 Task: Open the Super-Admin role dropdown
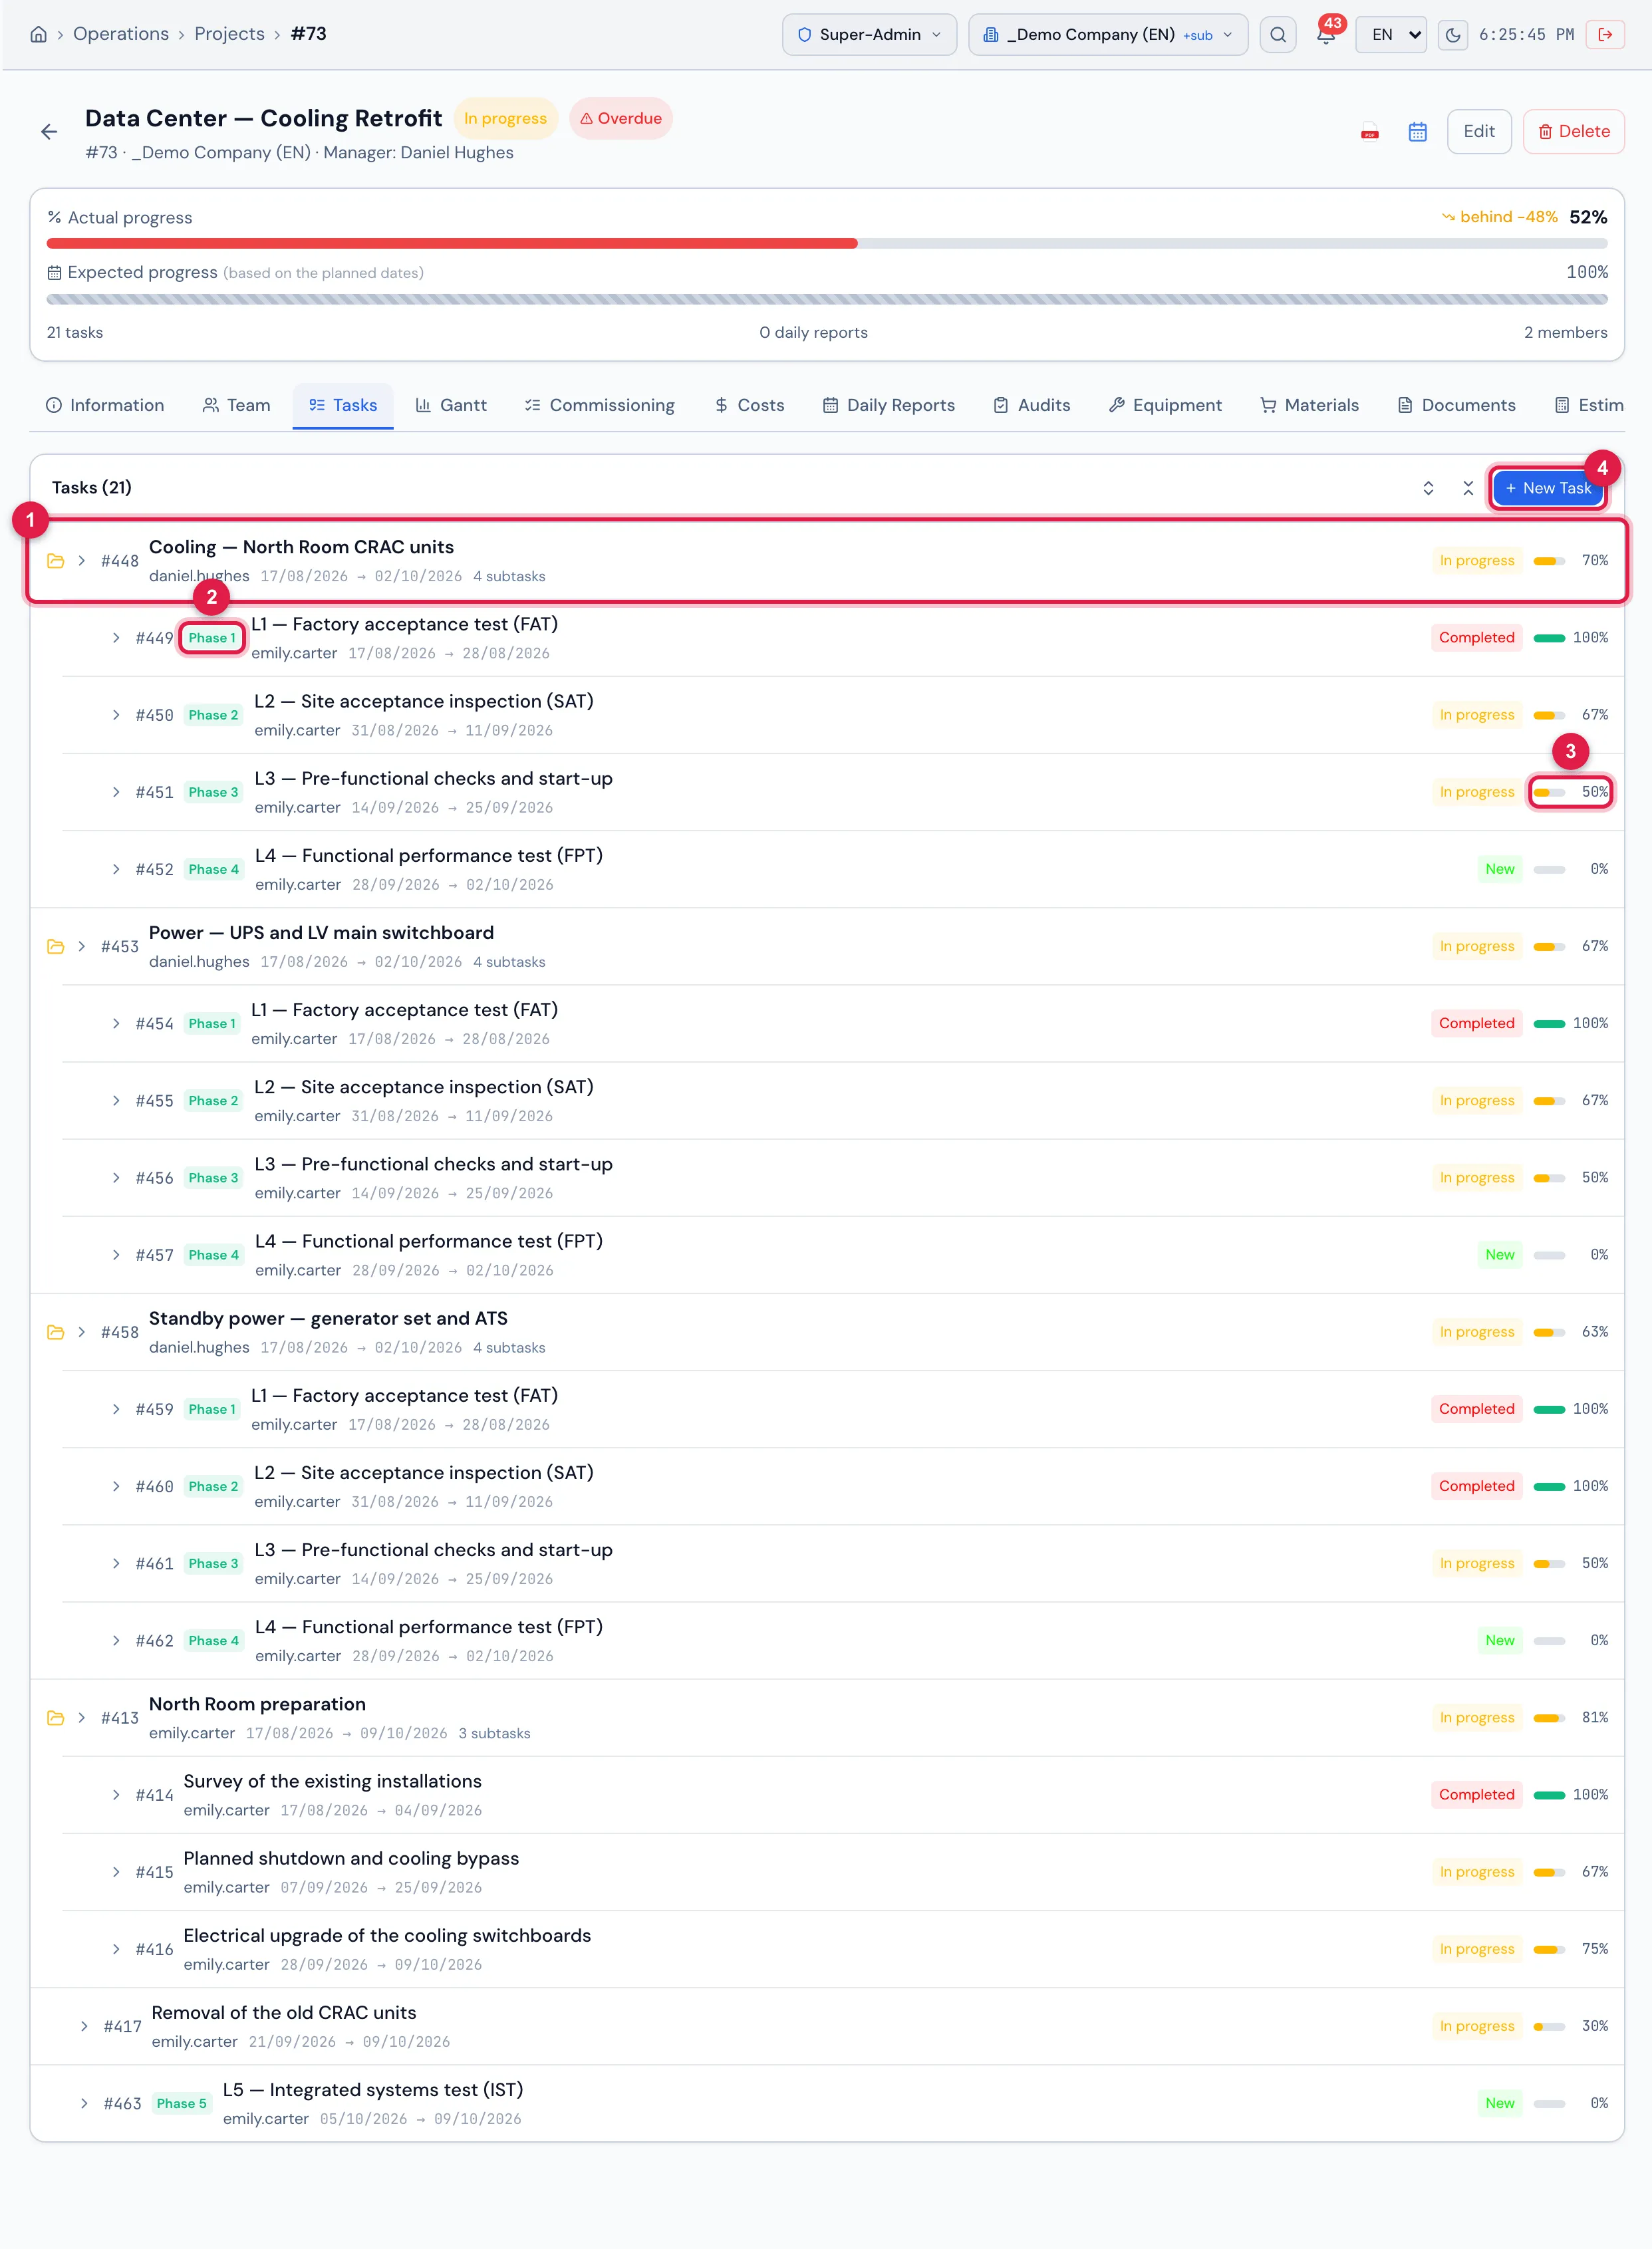869,34
